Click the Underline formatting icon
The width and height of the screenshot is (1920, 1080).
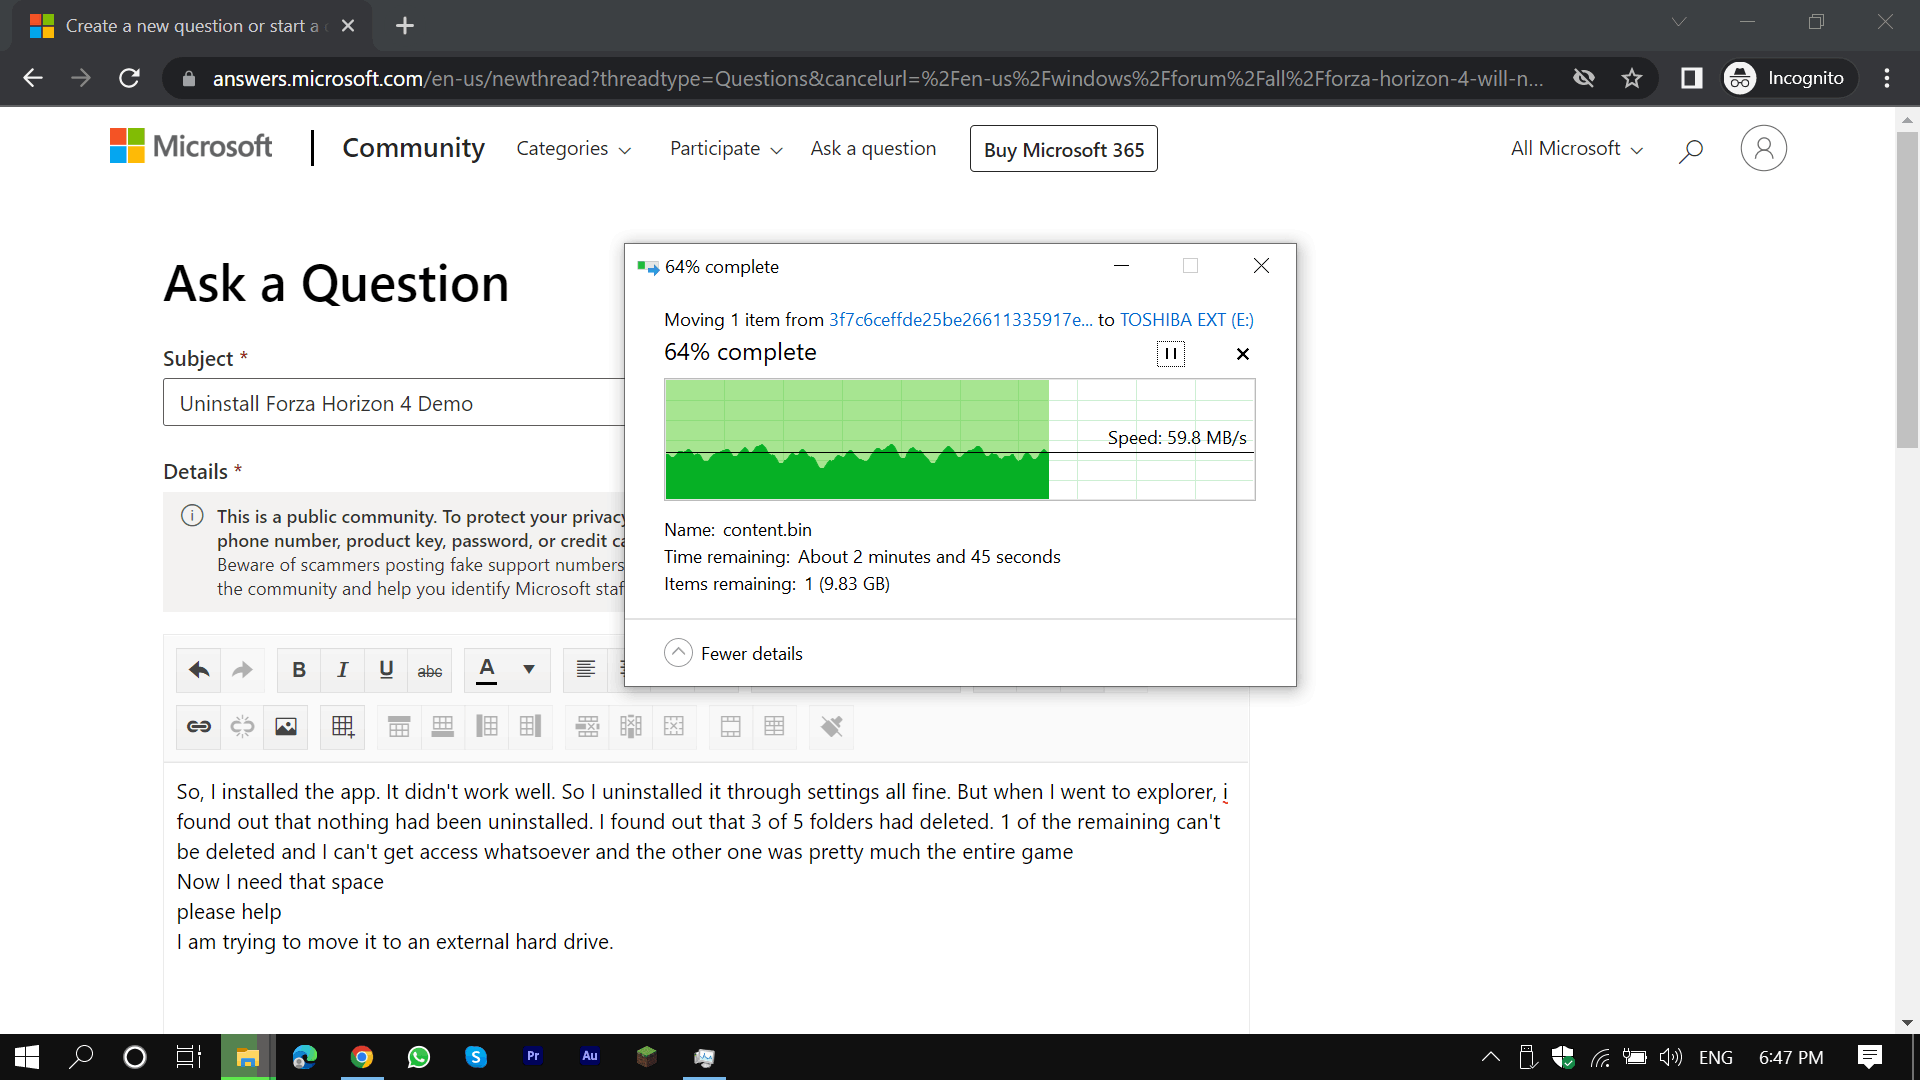pyautogui.click(x=386, y=669)
